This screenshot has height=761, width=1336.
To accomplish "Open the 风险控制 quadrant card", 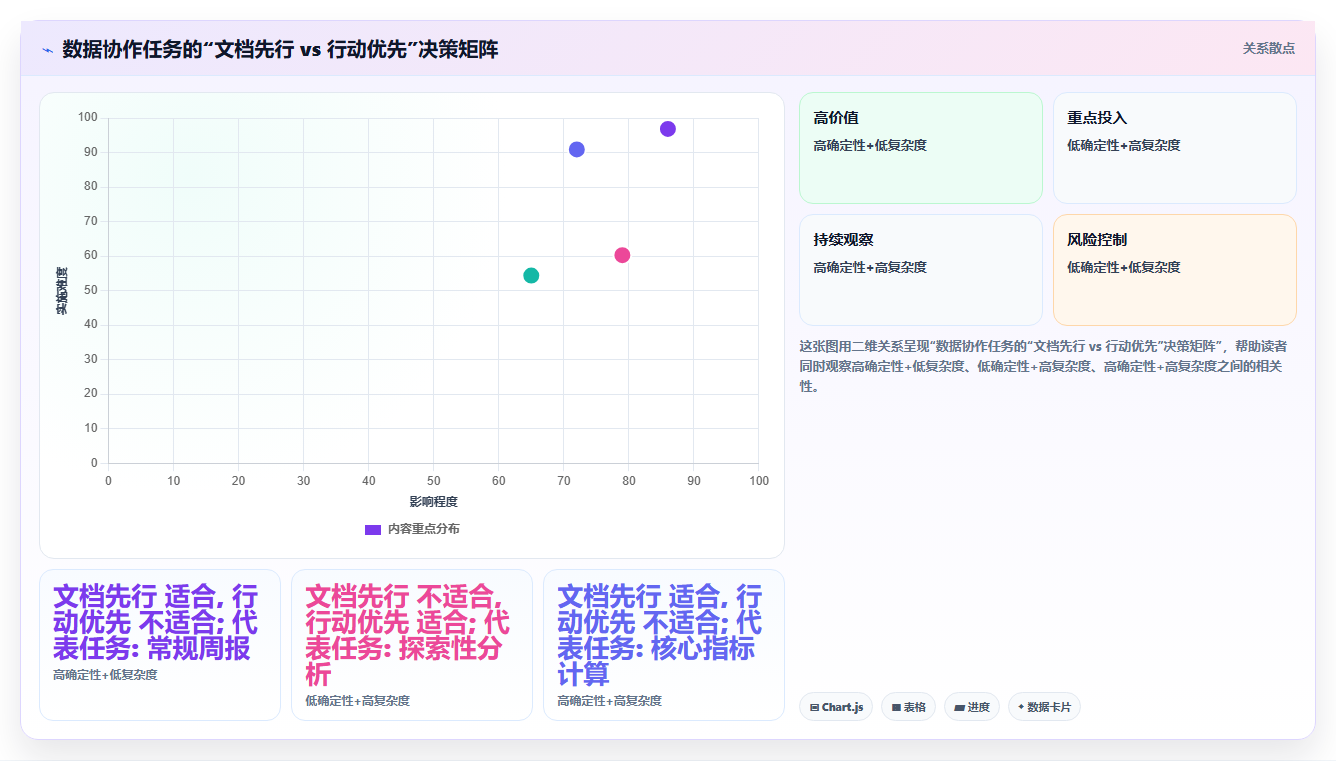I will (x=1175, y=270).
